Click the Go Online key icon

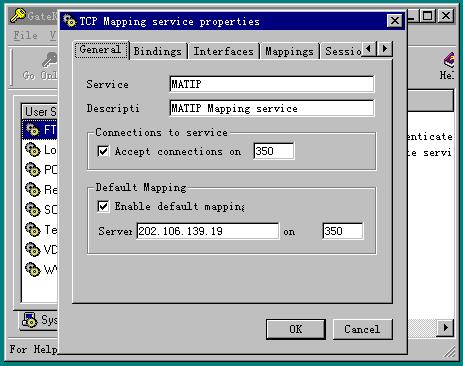[x=50, y=61]
